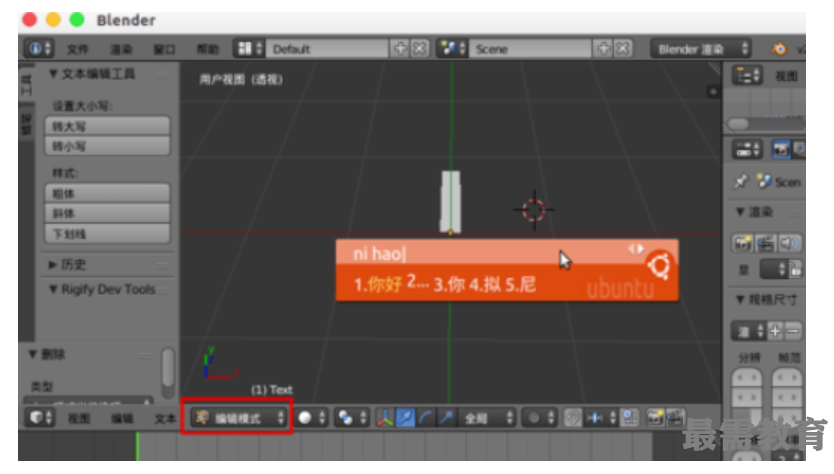Open the 渲染 (Render) menu

point(121,49)
